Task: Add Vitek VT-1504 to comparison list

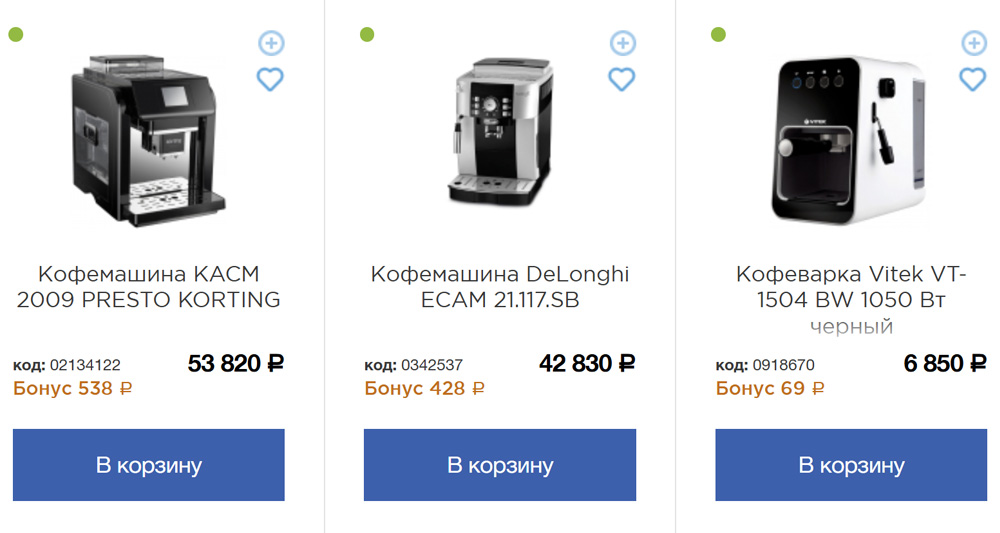Action: click(974, 43)
